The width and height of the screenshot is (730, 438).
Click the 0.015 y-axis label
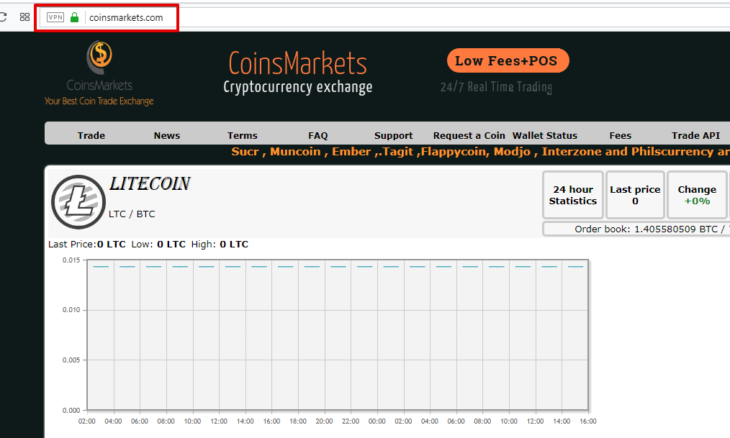click(71, 260)
